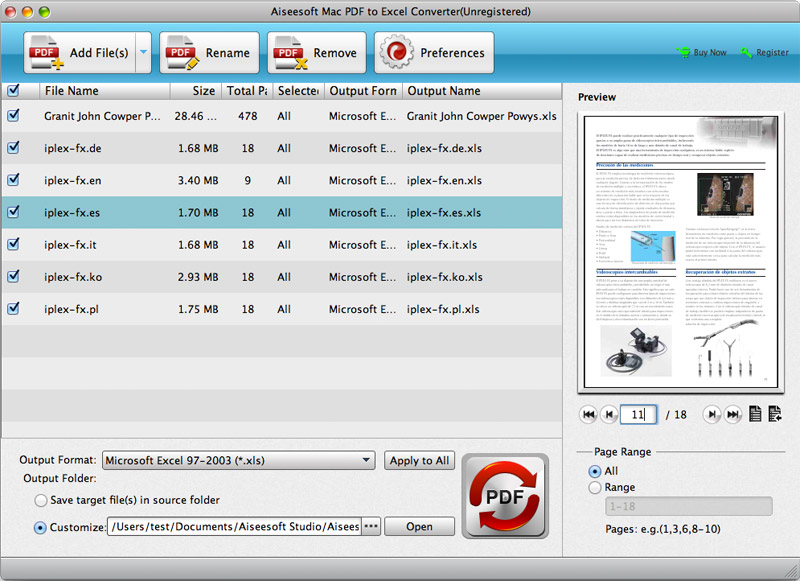The image size is (800, 581).
Task: Click output format cell for iplex-fx.de
Action: tap(362, 148)
